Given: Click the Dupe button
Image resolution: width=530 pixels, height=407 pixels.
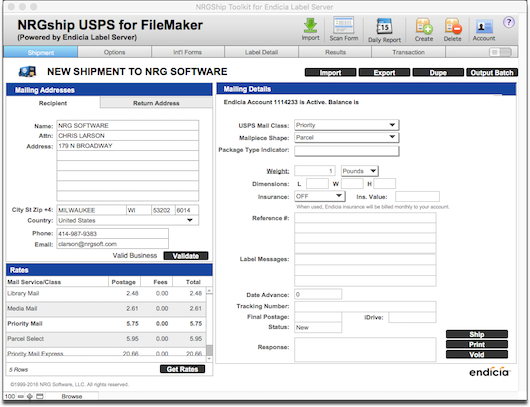Looking at the screenshot, I should pos(438,73).
